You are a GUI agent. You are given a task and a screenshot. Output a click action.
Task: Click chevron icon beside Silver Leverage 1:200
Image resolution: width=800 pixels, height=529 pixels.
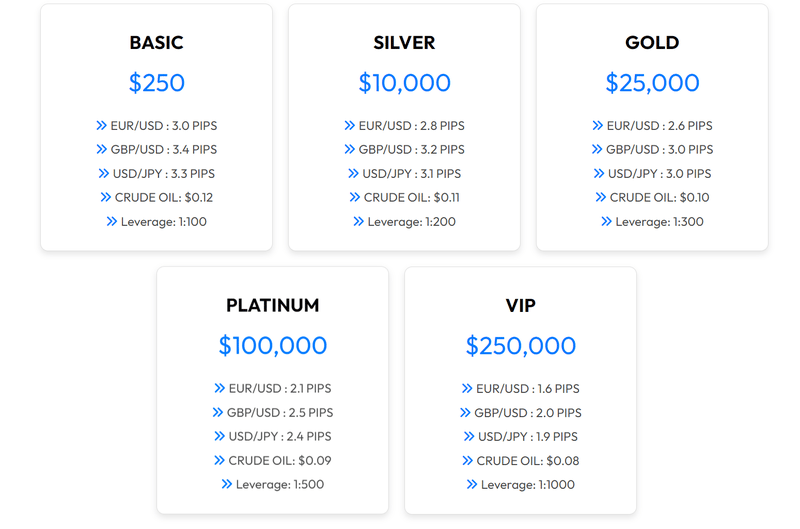(358, 222)
